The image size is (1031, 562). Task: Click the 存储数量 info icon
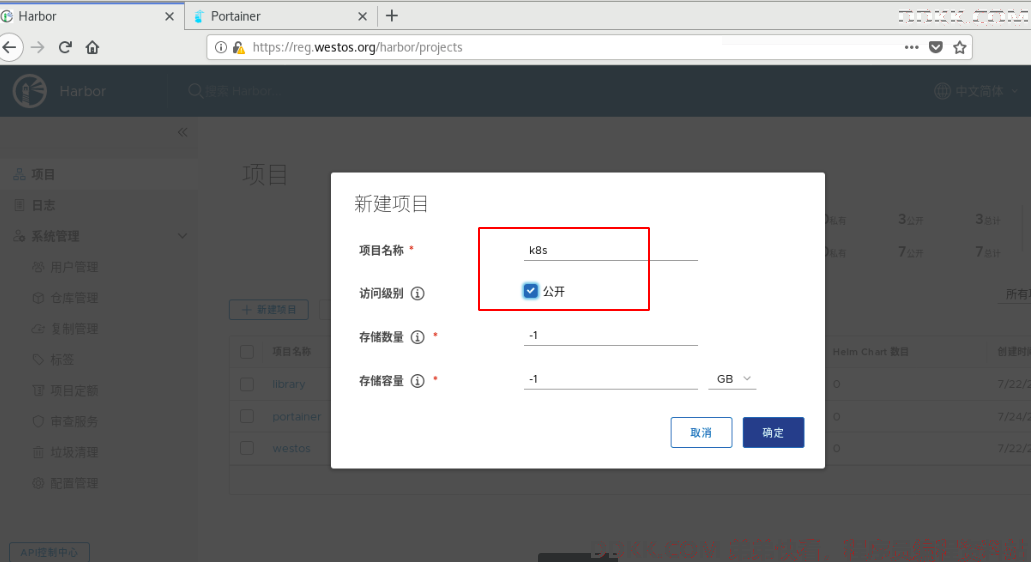coord(418,337)
